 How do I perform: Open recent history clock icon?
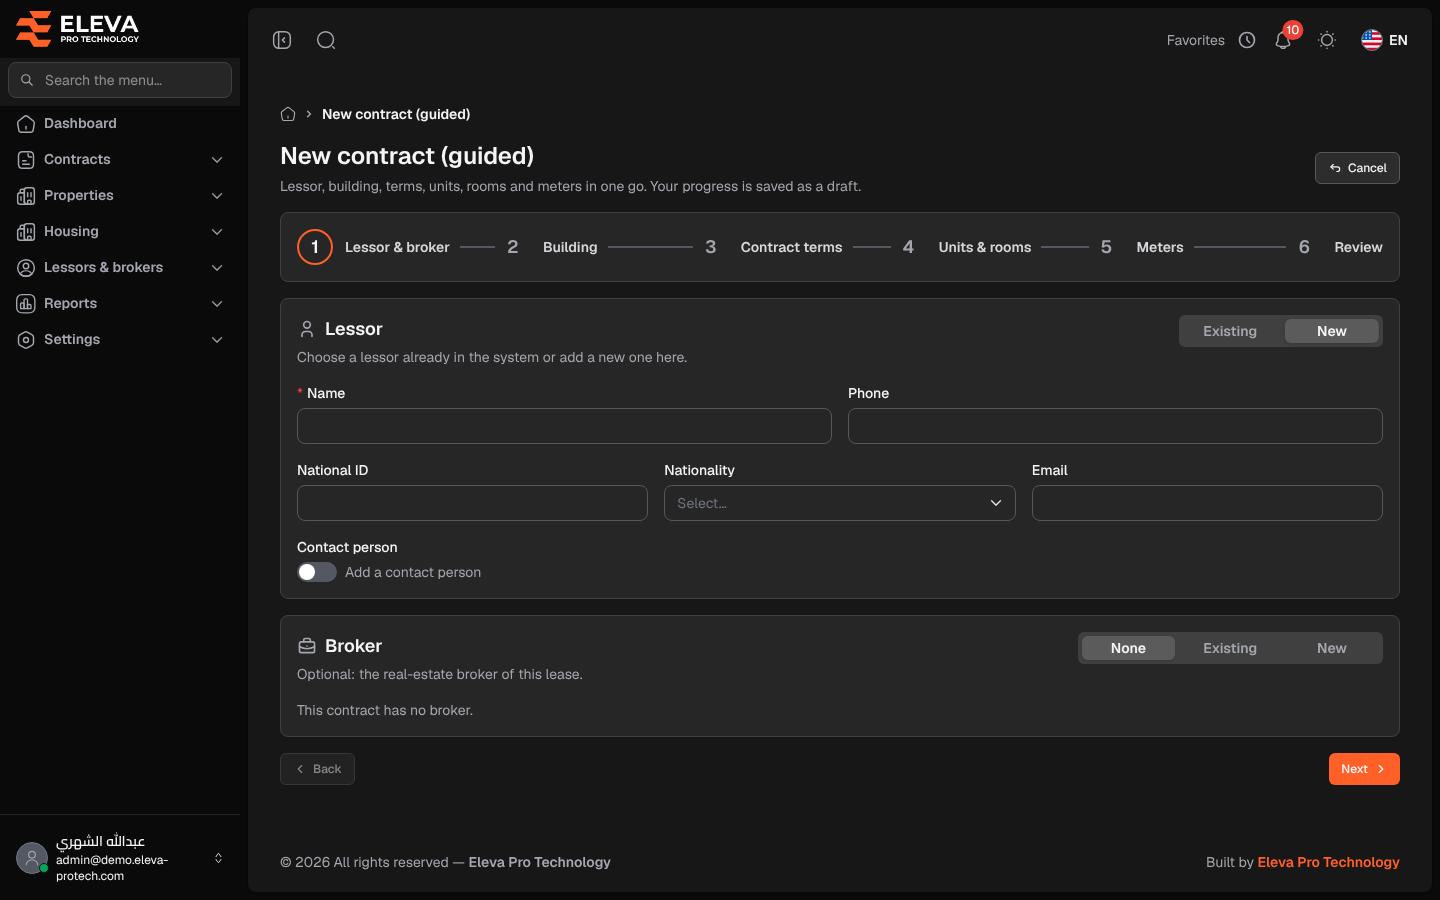point(1247,40)
